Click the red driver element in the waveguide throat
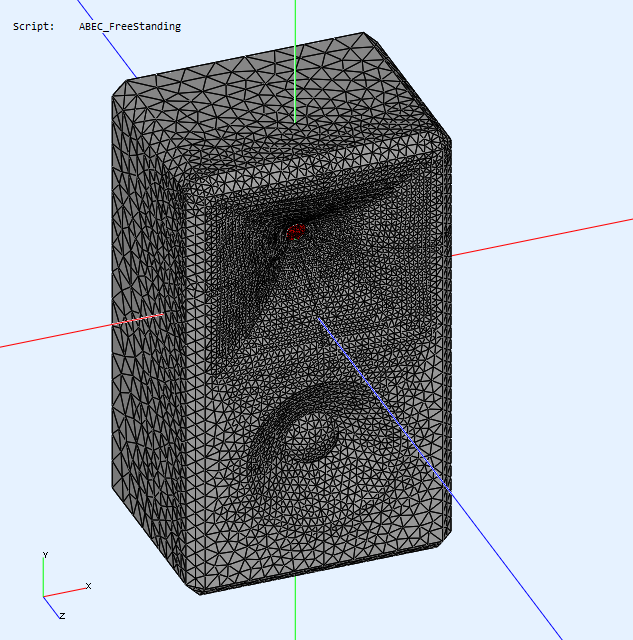This screenshot has width=633, height=640. pos(295,232)
